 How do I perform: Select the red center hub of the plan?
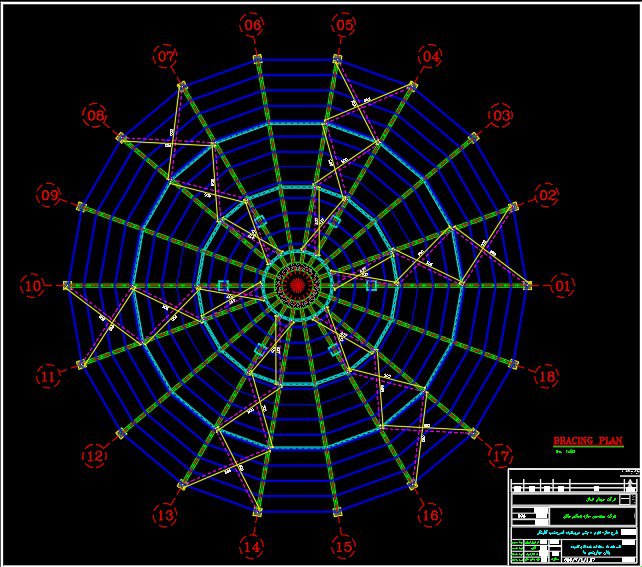click(x=297, y=286)
